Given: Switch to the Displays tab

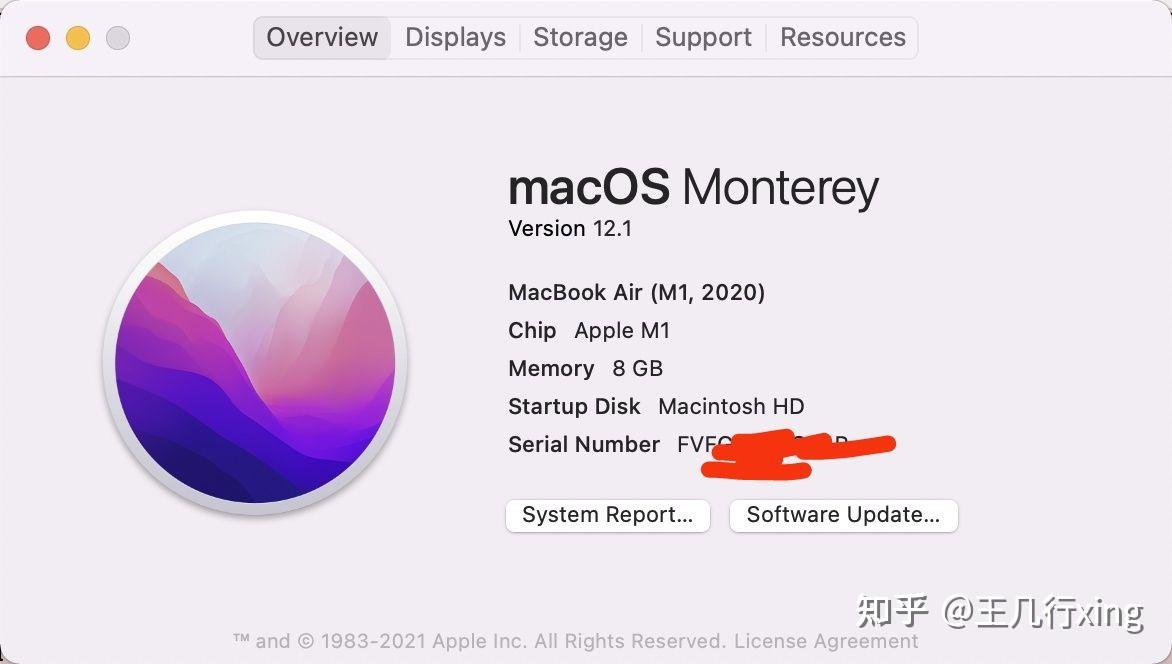Looking at the screenshot, I should click(x=454, y=37).
